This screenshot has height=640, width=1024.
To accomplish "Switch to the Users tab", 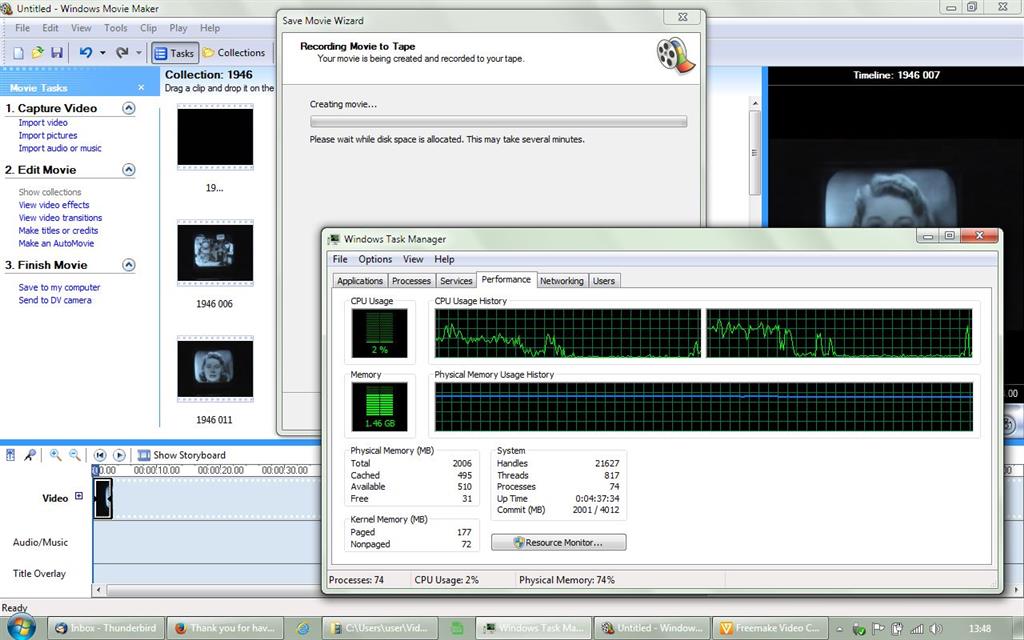I will pos(603,281).
